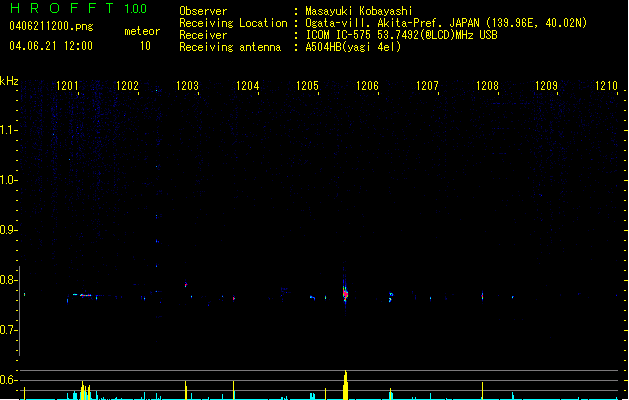Click the 0.6 kHz frequency axis label
629x400 pixels.
pyautogui.click(x=8, y=380)
